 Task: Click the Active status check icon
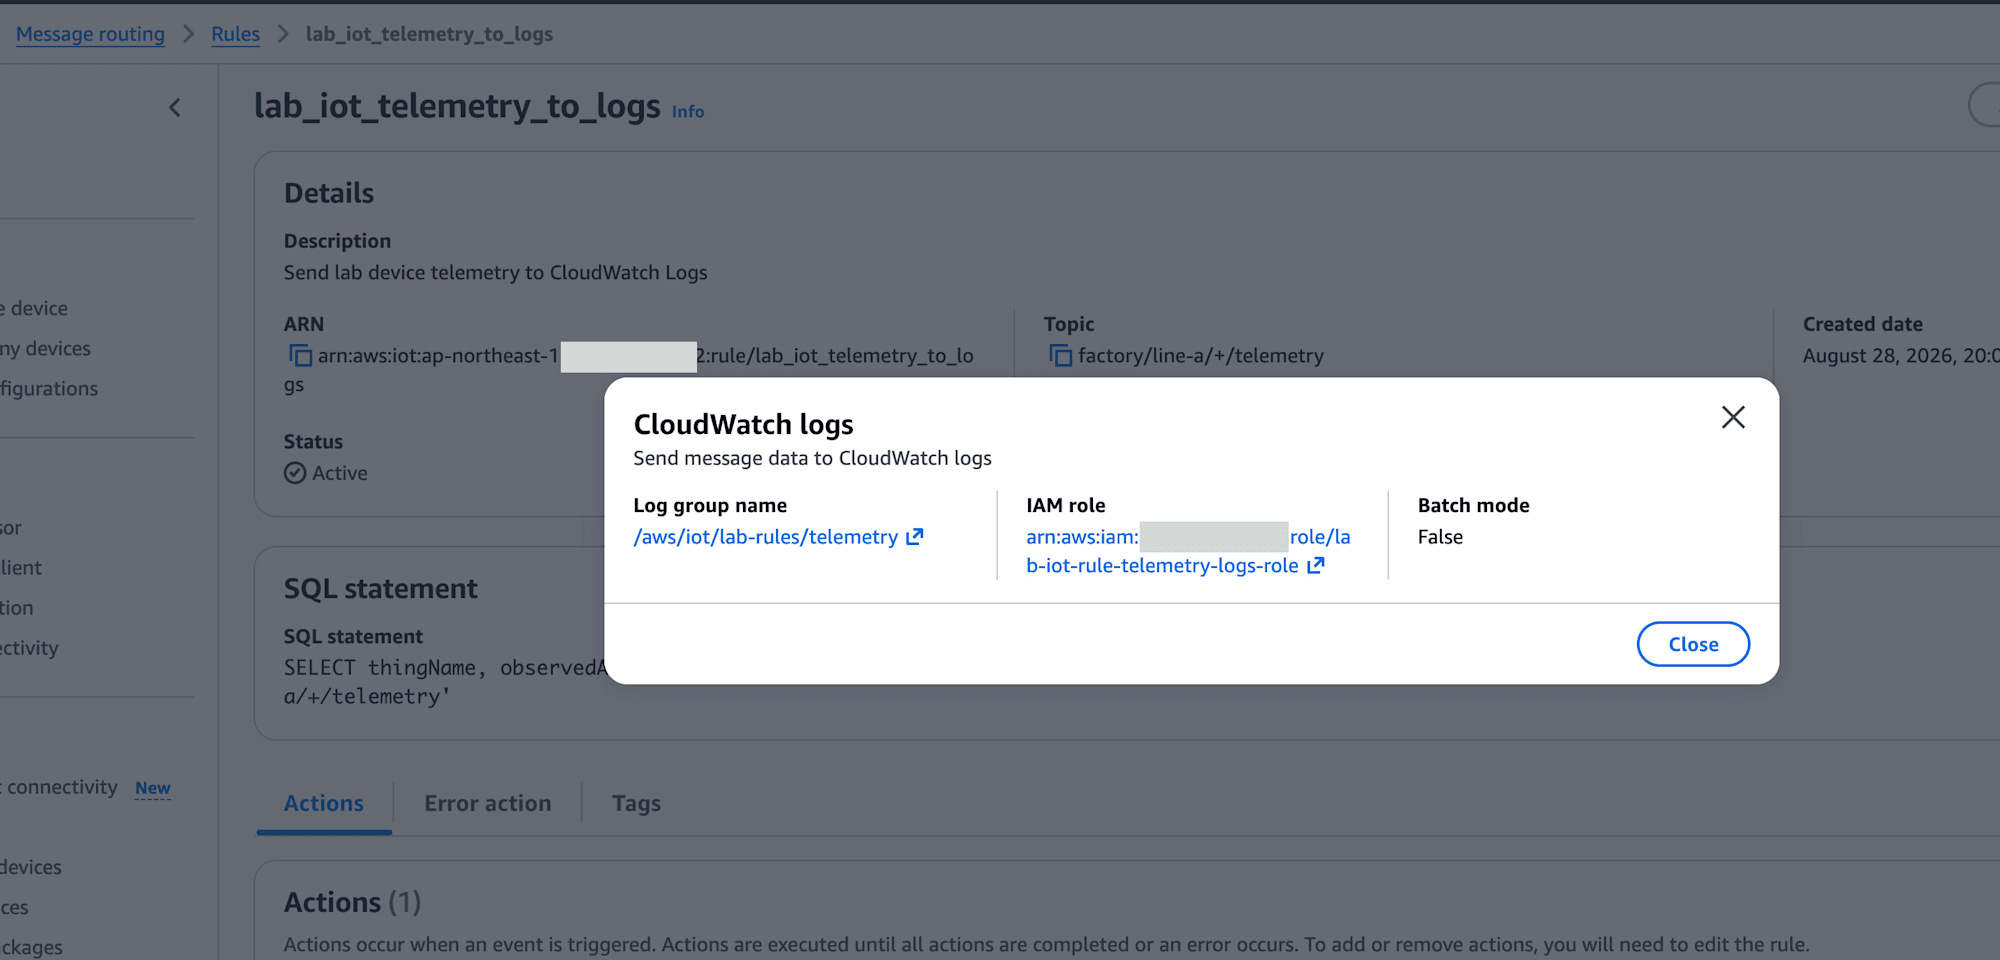click(x=295, y=473)
